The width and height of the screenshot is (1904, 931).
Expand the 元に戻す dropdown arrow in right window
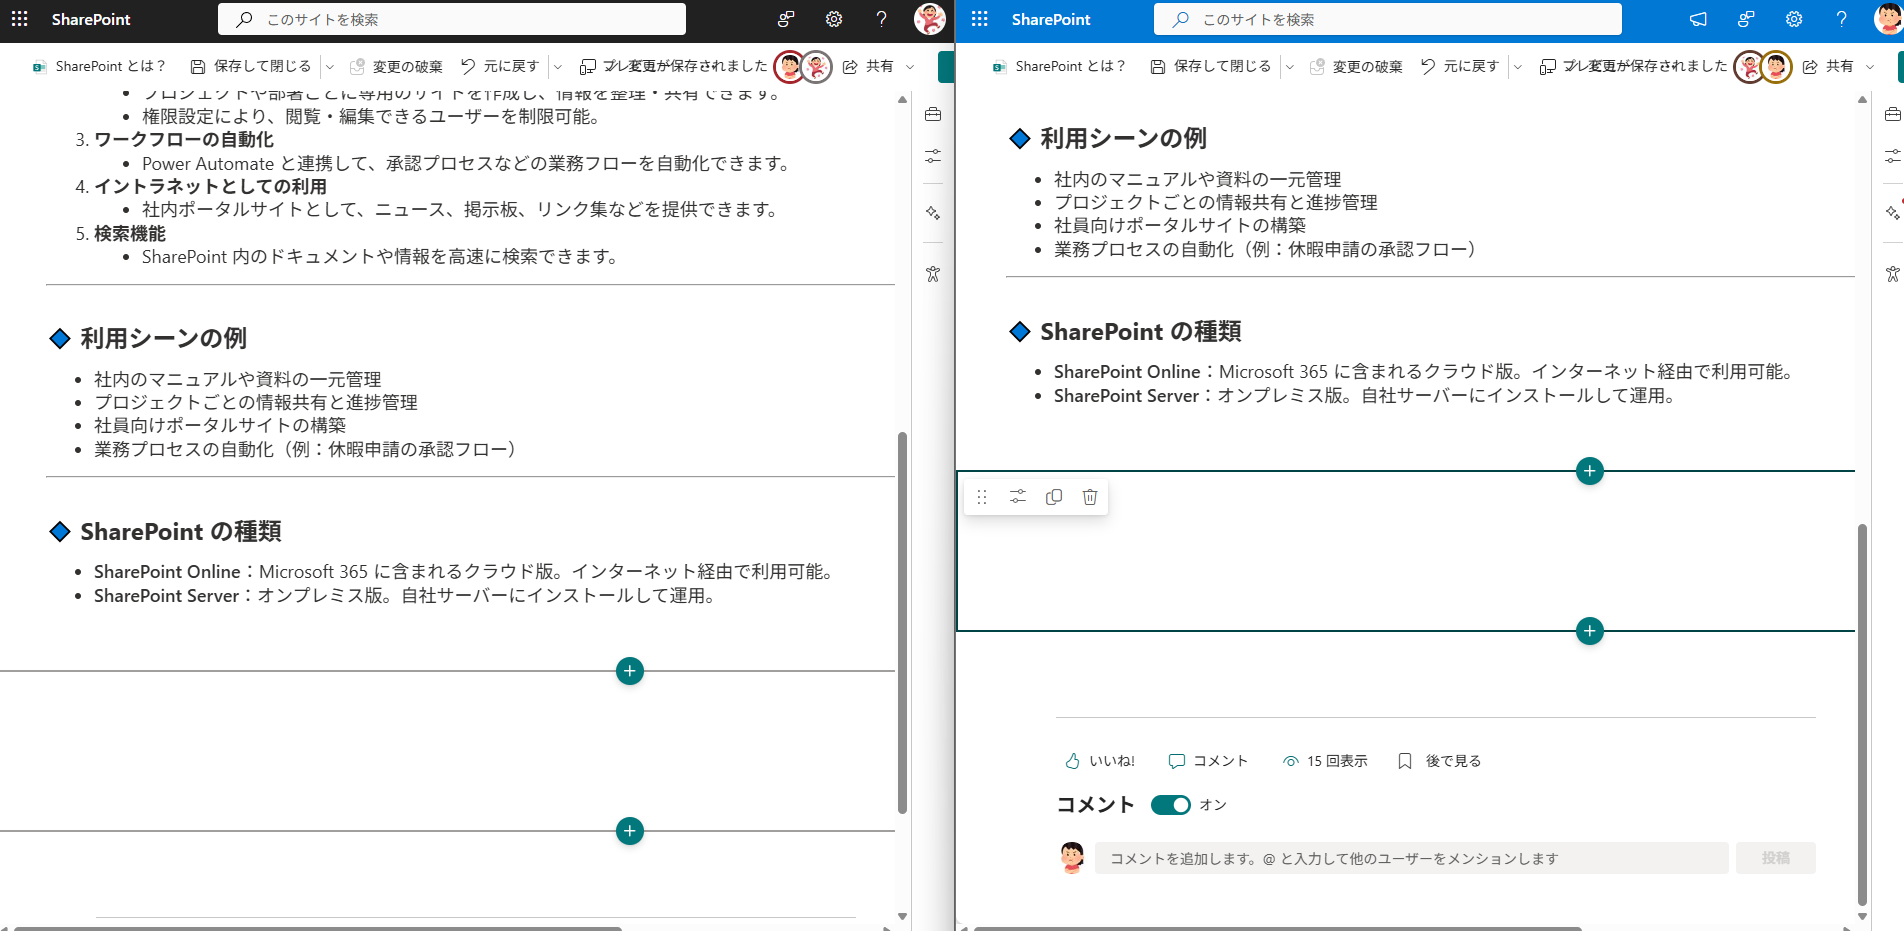(x=1518, y=66)
